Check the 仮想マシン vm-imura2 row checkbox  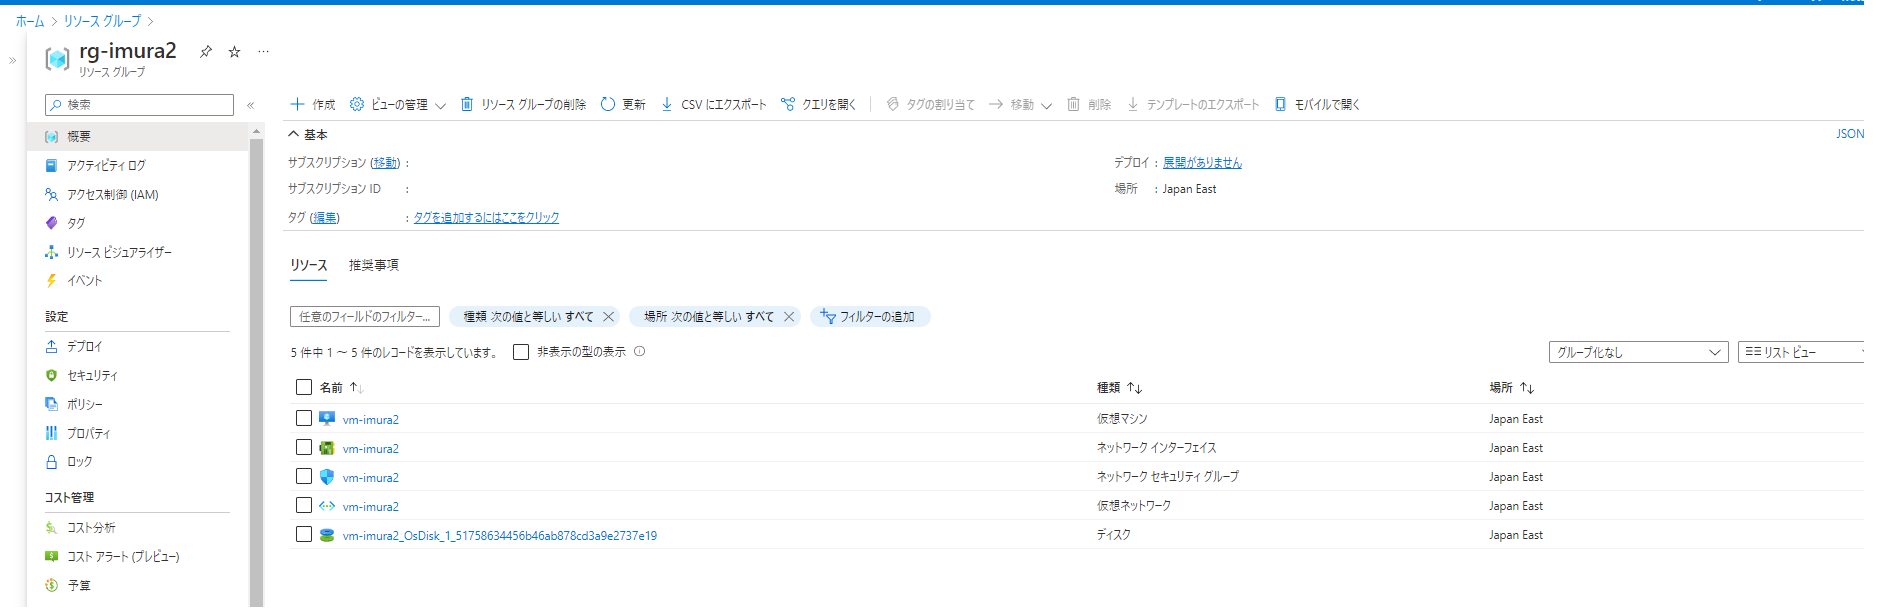point(304,419)
